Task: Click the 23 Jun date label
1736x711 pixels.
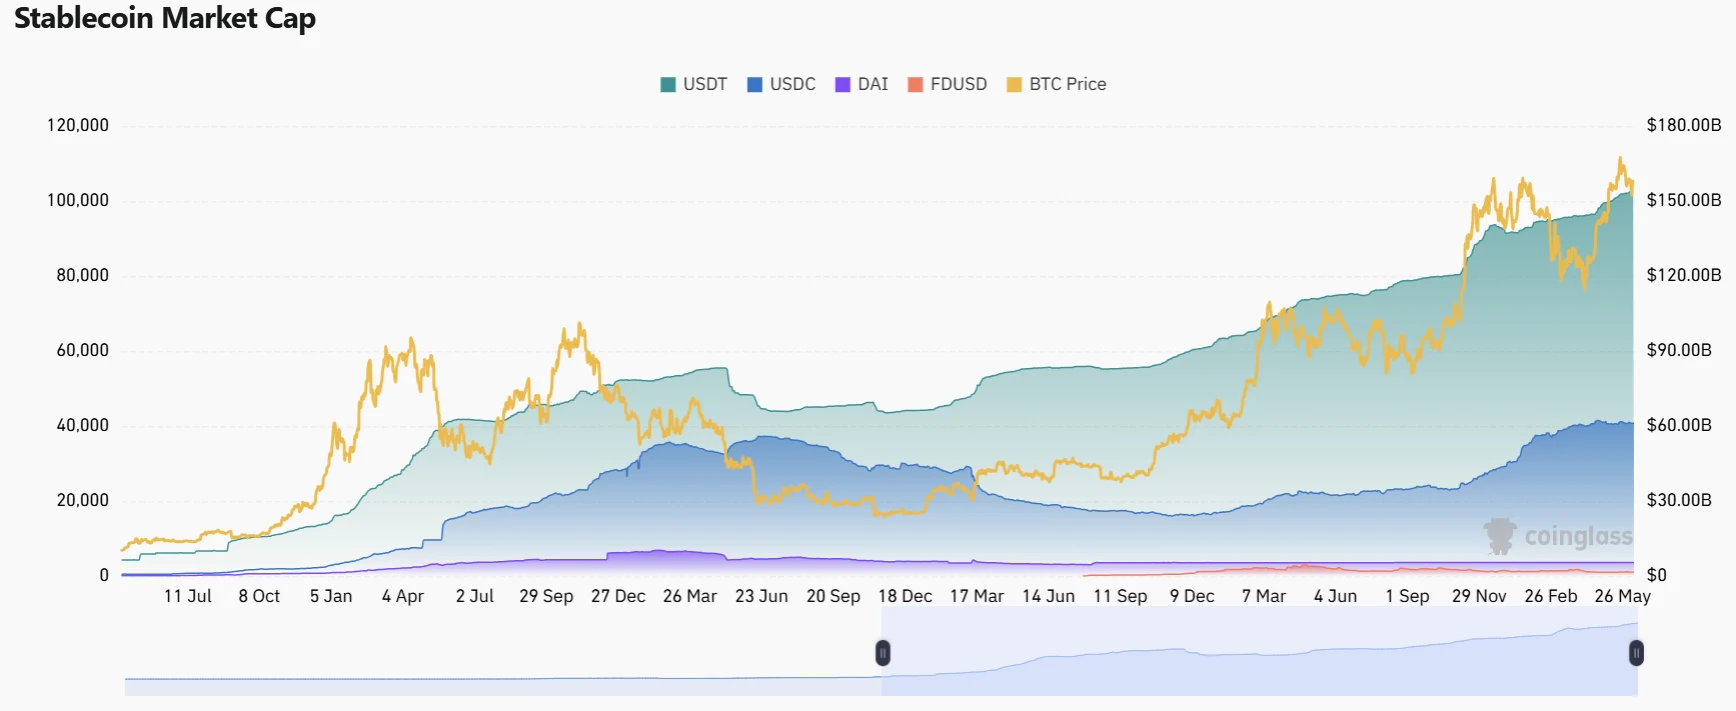Action: [x=761, y=596]
